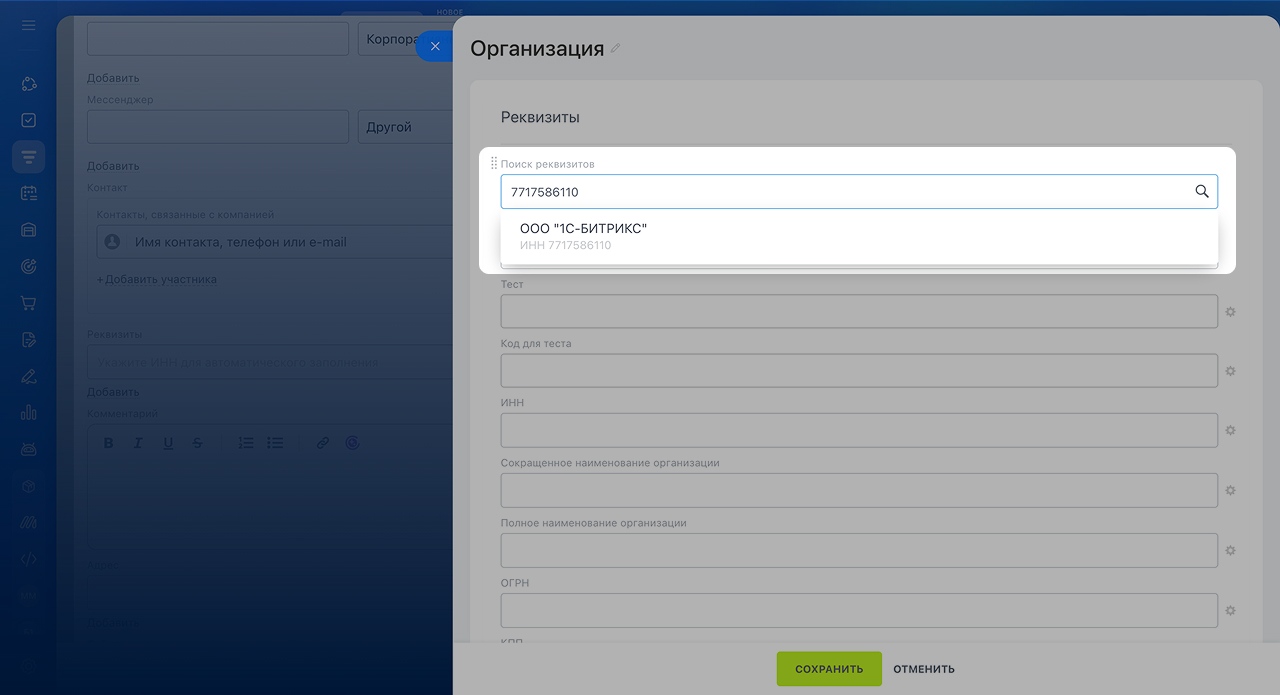Open the code brackets developer icon in sidebar

coord(28,559)
